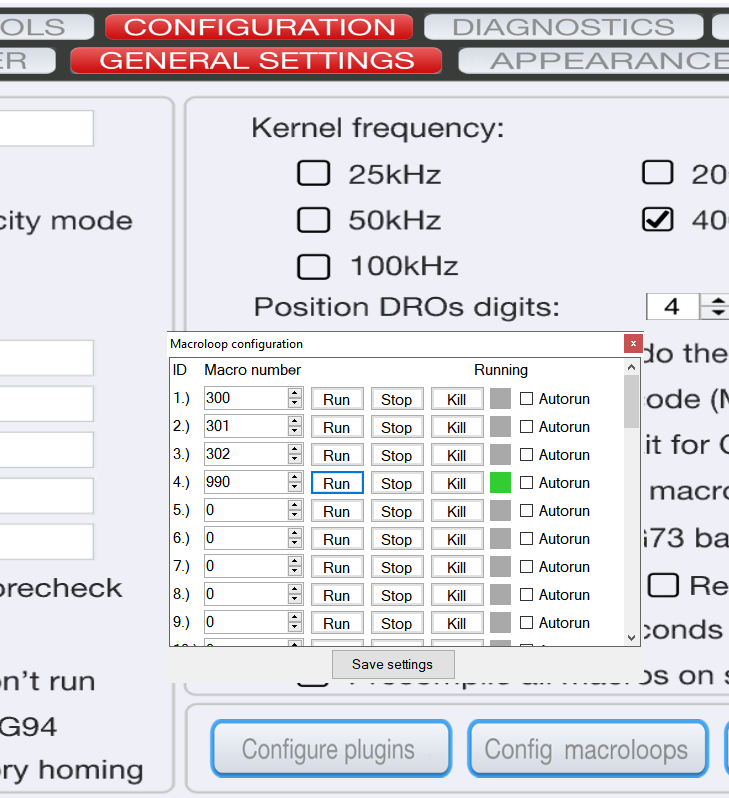Run macro 301 in row 2
The width and height of the screenshot is (729, 798).
(x=336, y=427)
